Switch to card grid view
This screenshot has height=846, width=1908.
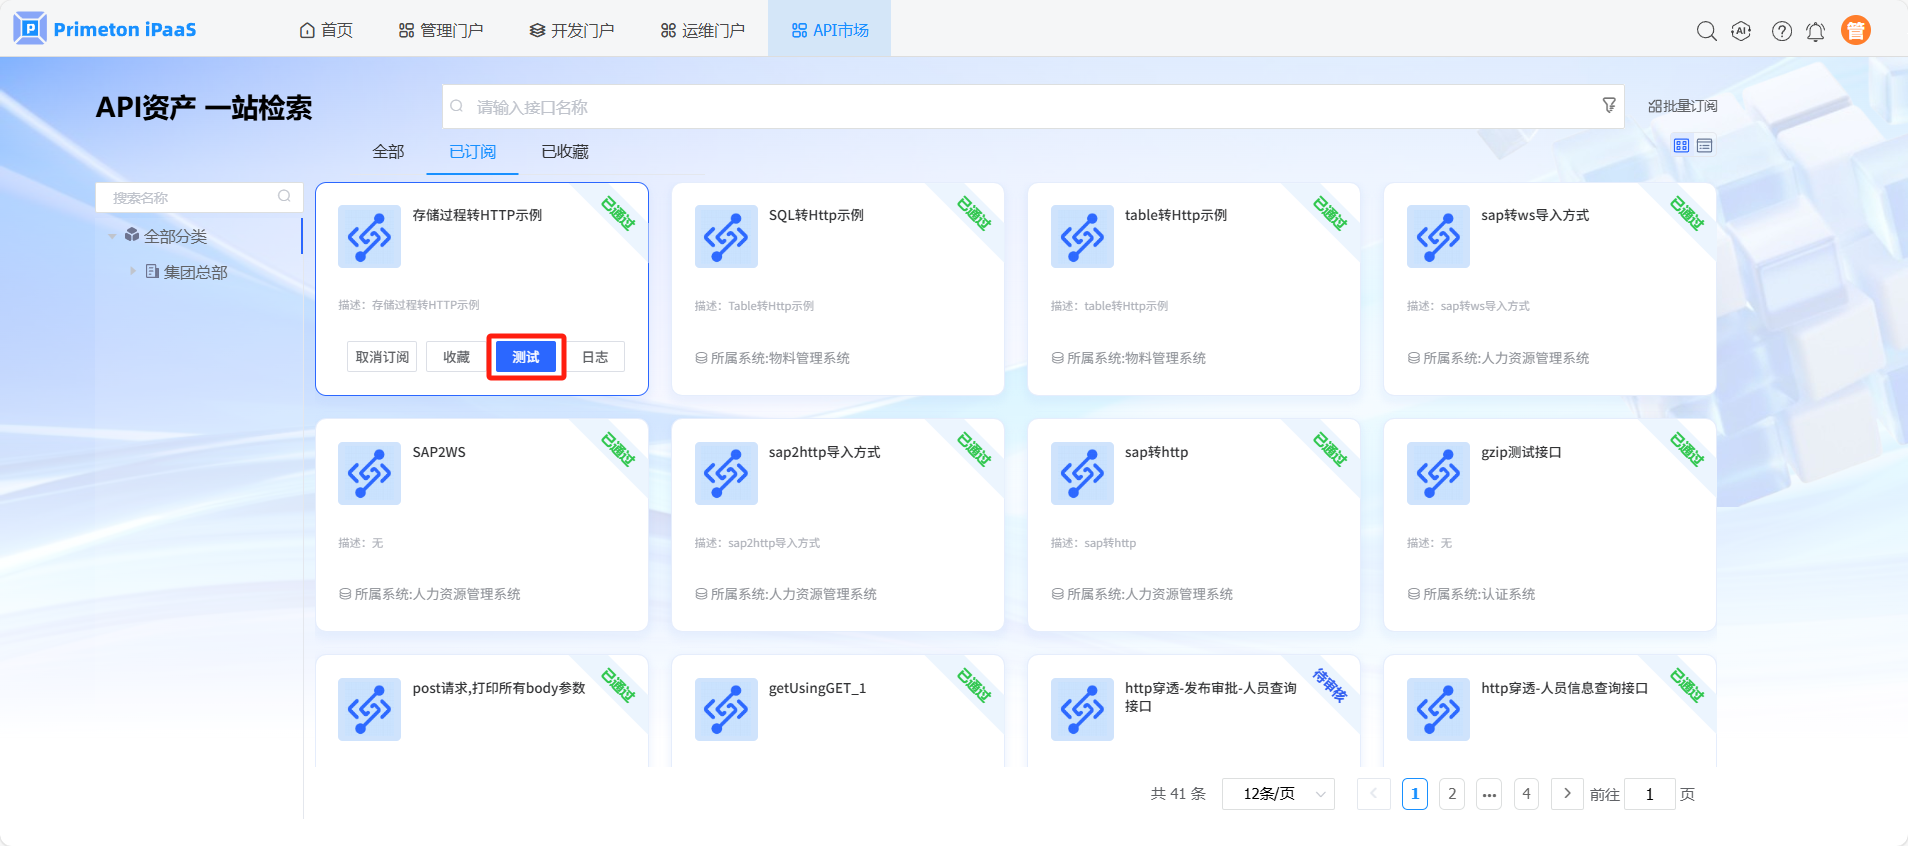(1681, 146)
